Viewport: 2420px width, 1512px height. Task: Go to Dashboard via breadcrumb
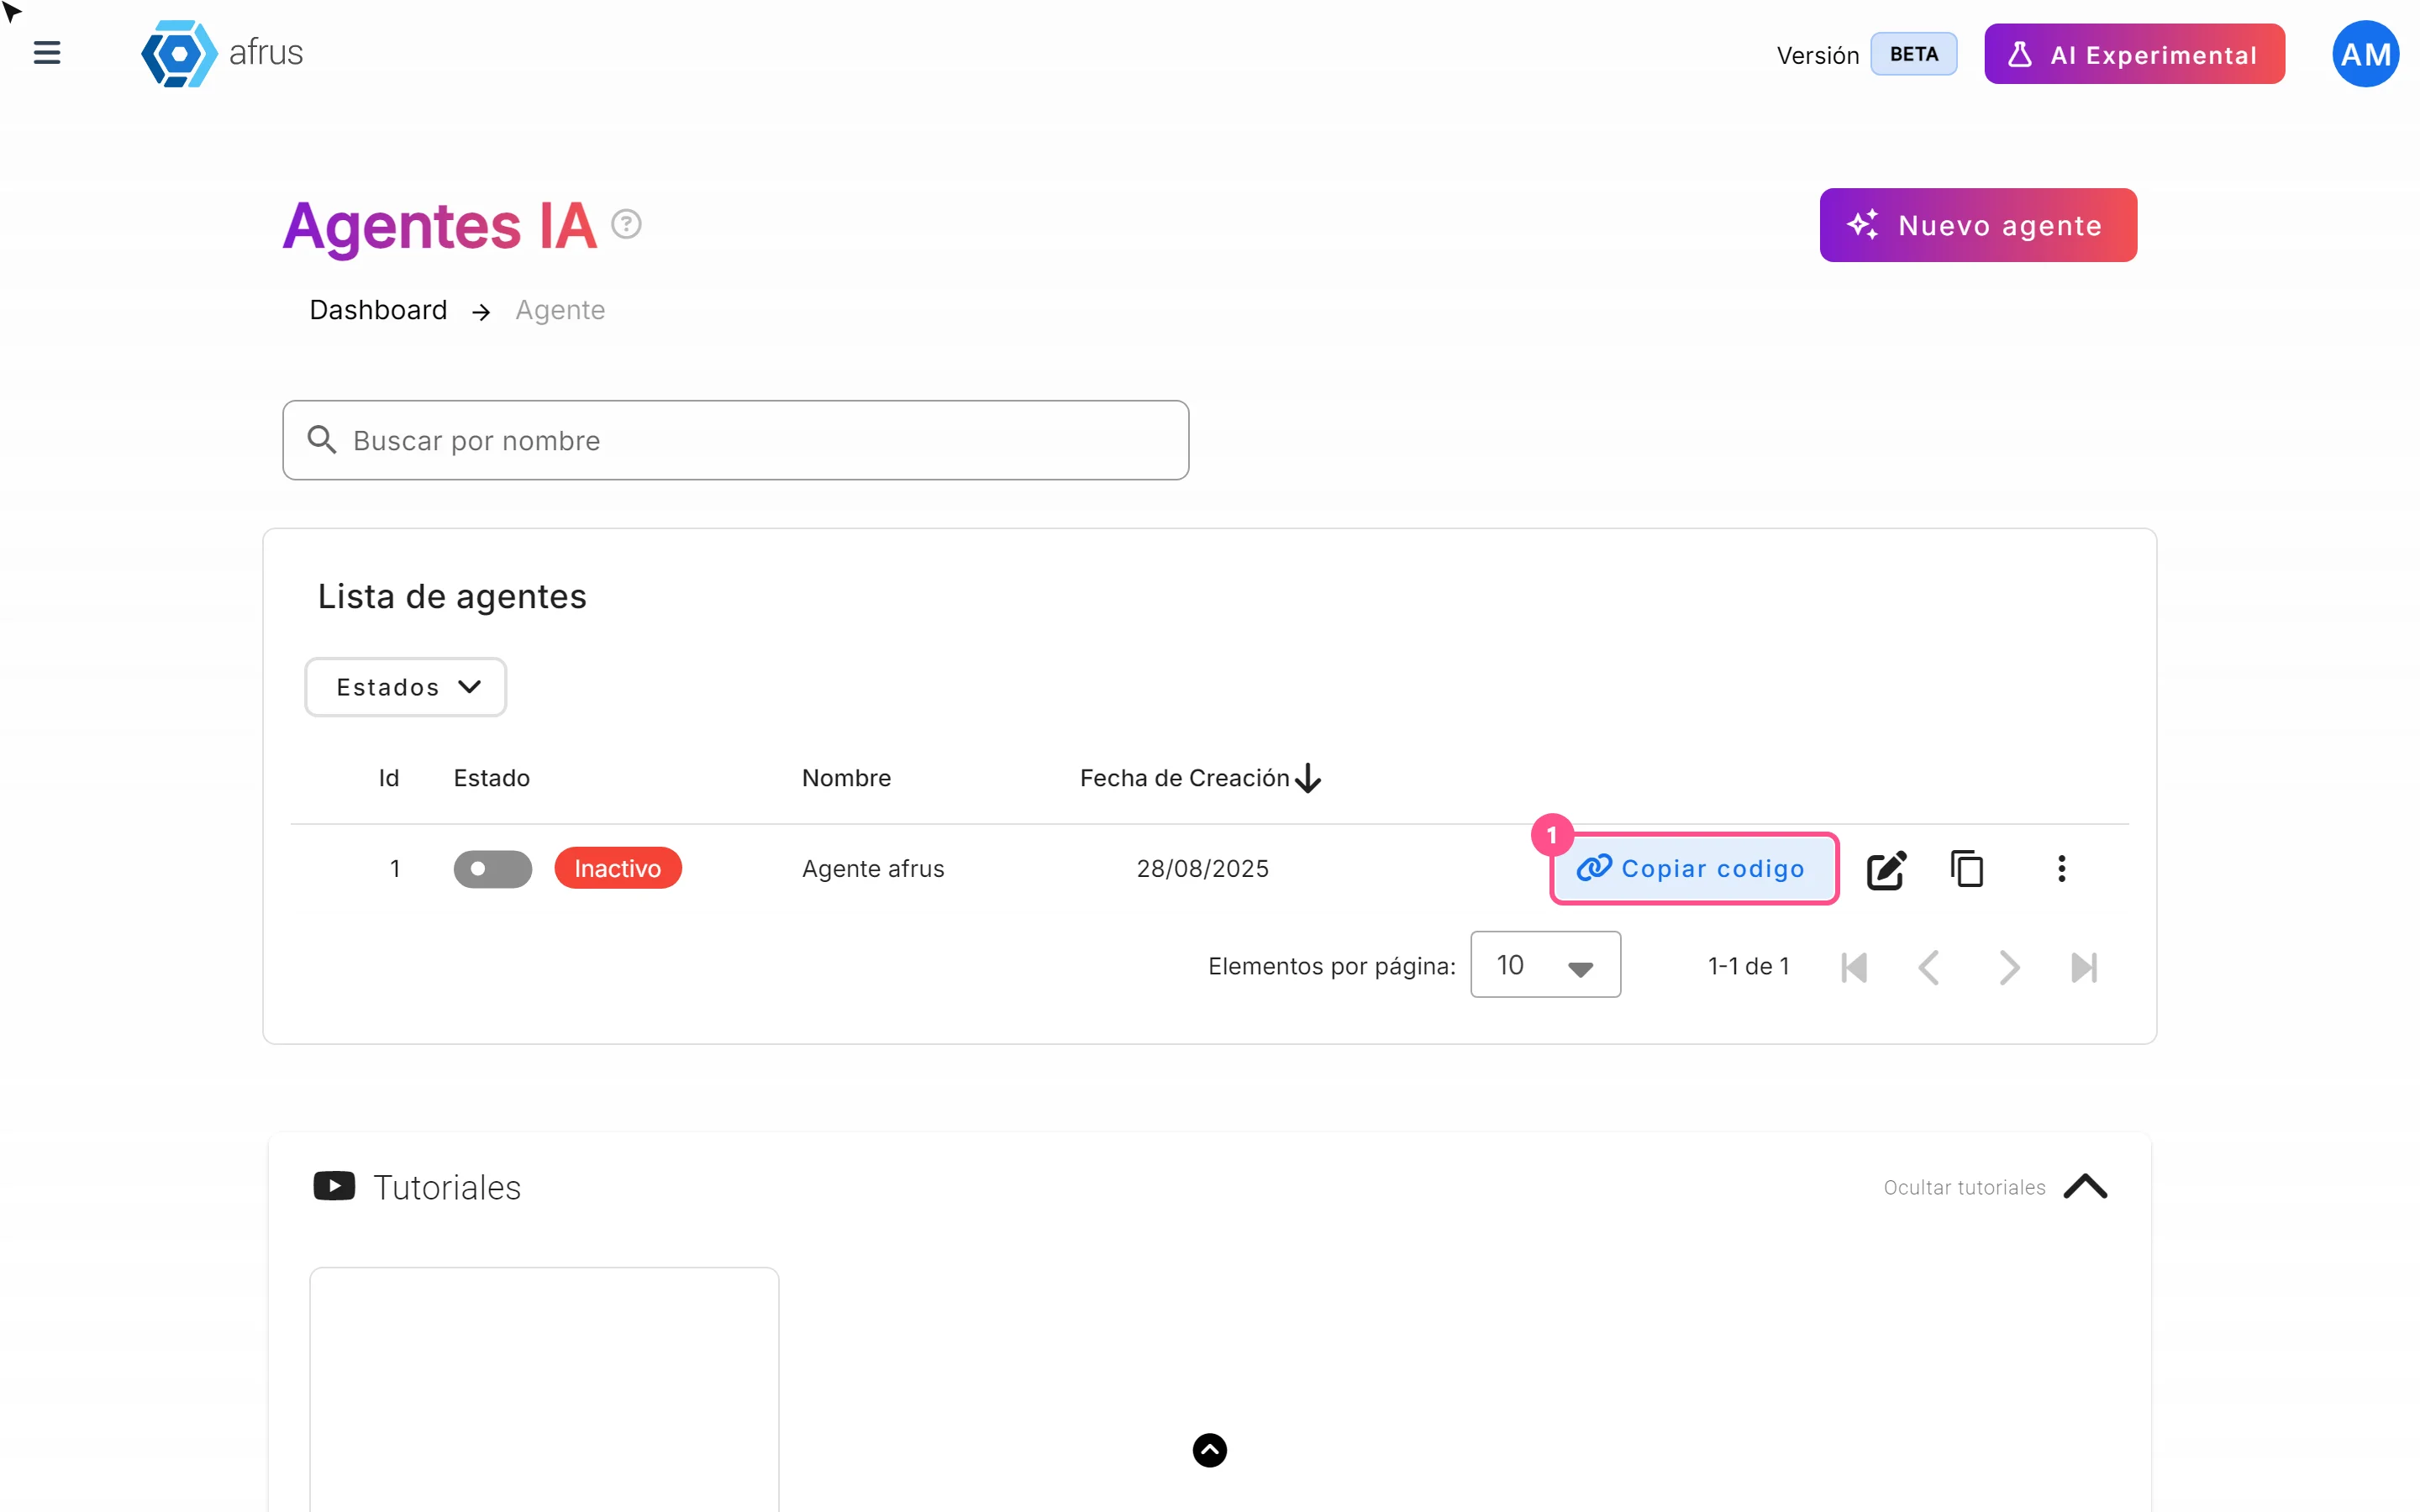[378, 310]
